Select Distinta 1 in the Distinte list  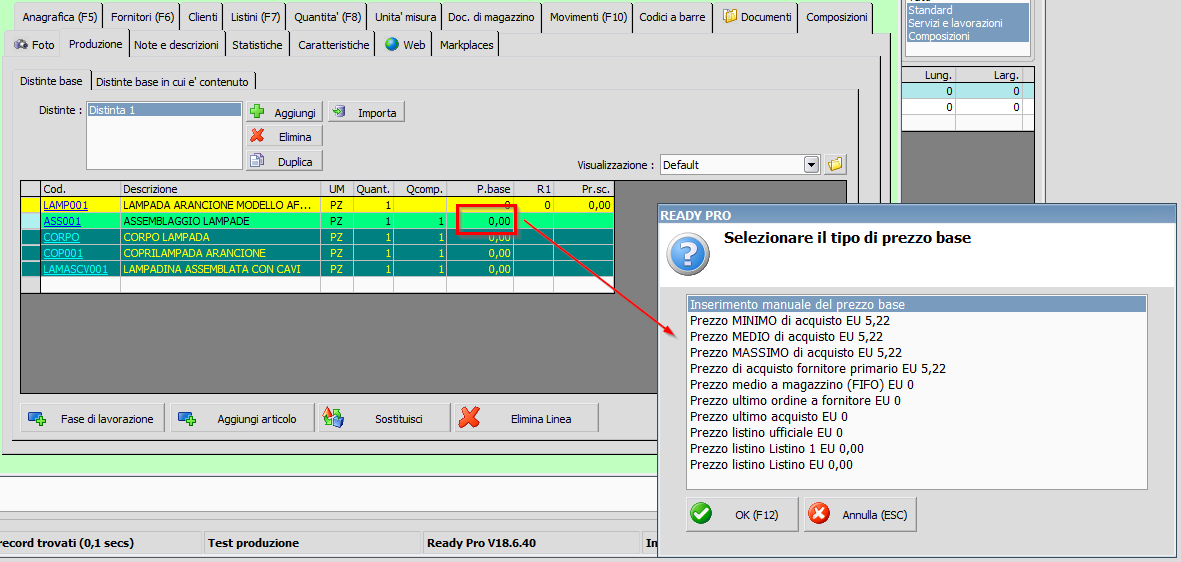pos(164,110)
